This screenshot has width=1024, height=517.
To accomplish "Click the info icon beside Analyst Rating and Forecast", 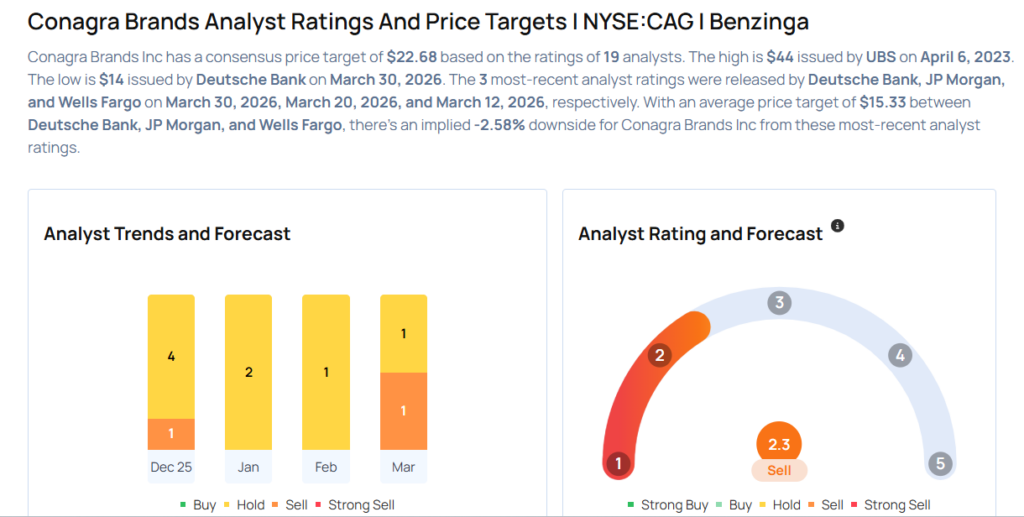I will point(837,226).
